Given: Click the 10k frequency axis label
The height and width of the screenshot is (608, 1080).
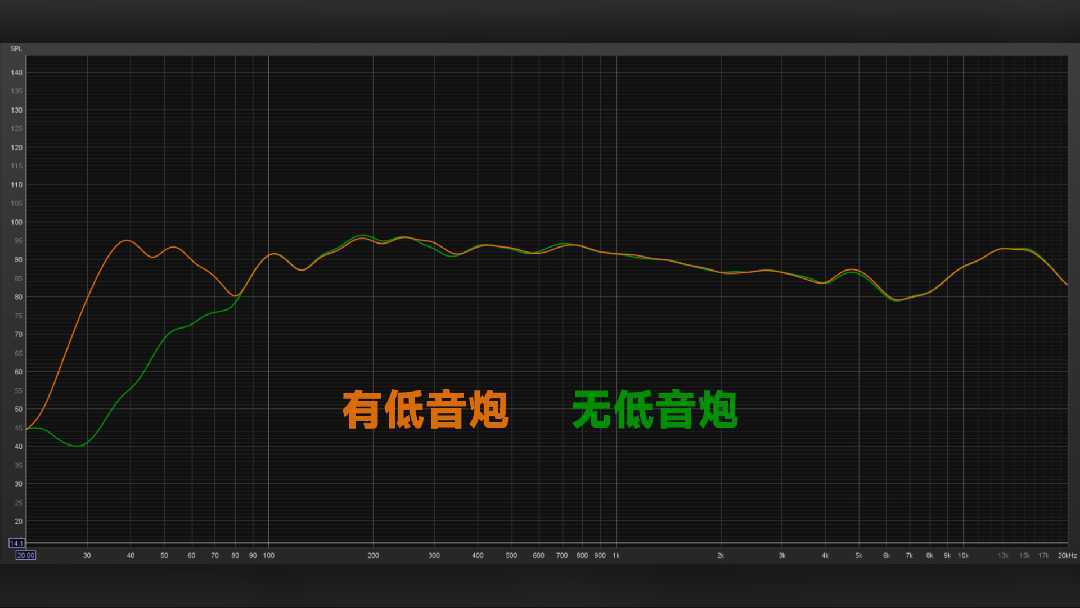Looking at the screenshot, I should point(963,555).
